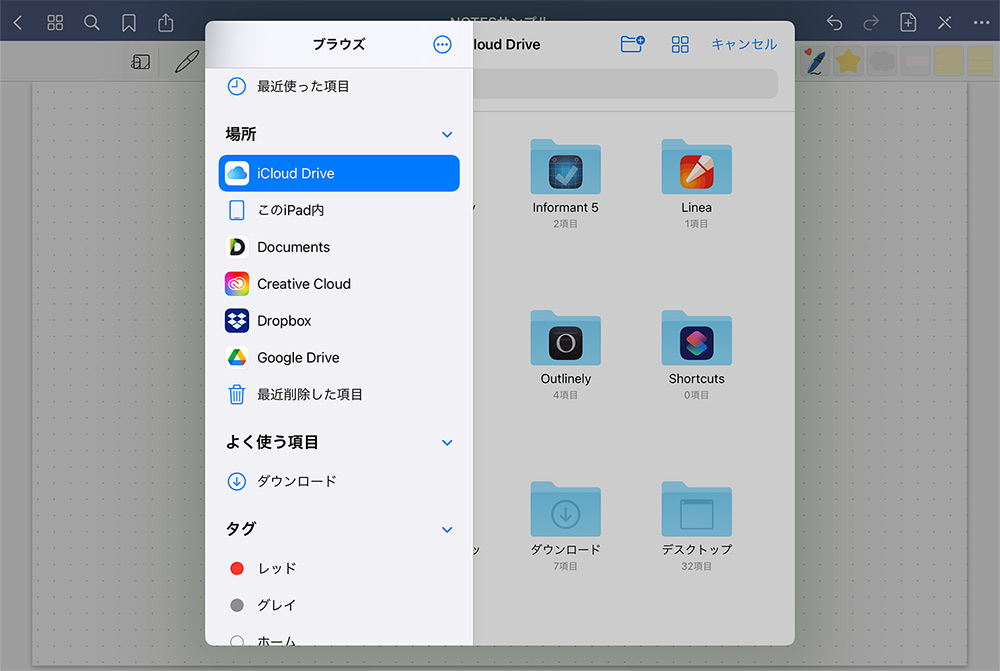The image size is (1000, 671).
Task: Select このiPad内 location
Action: click(339, 210)
